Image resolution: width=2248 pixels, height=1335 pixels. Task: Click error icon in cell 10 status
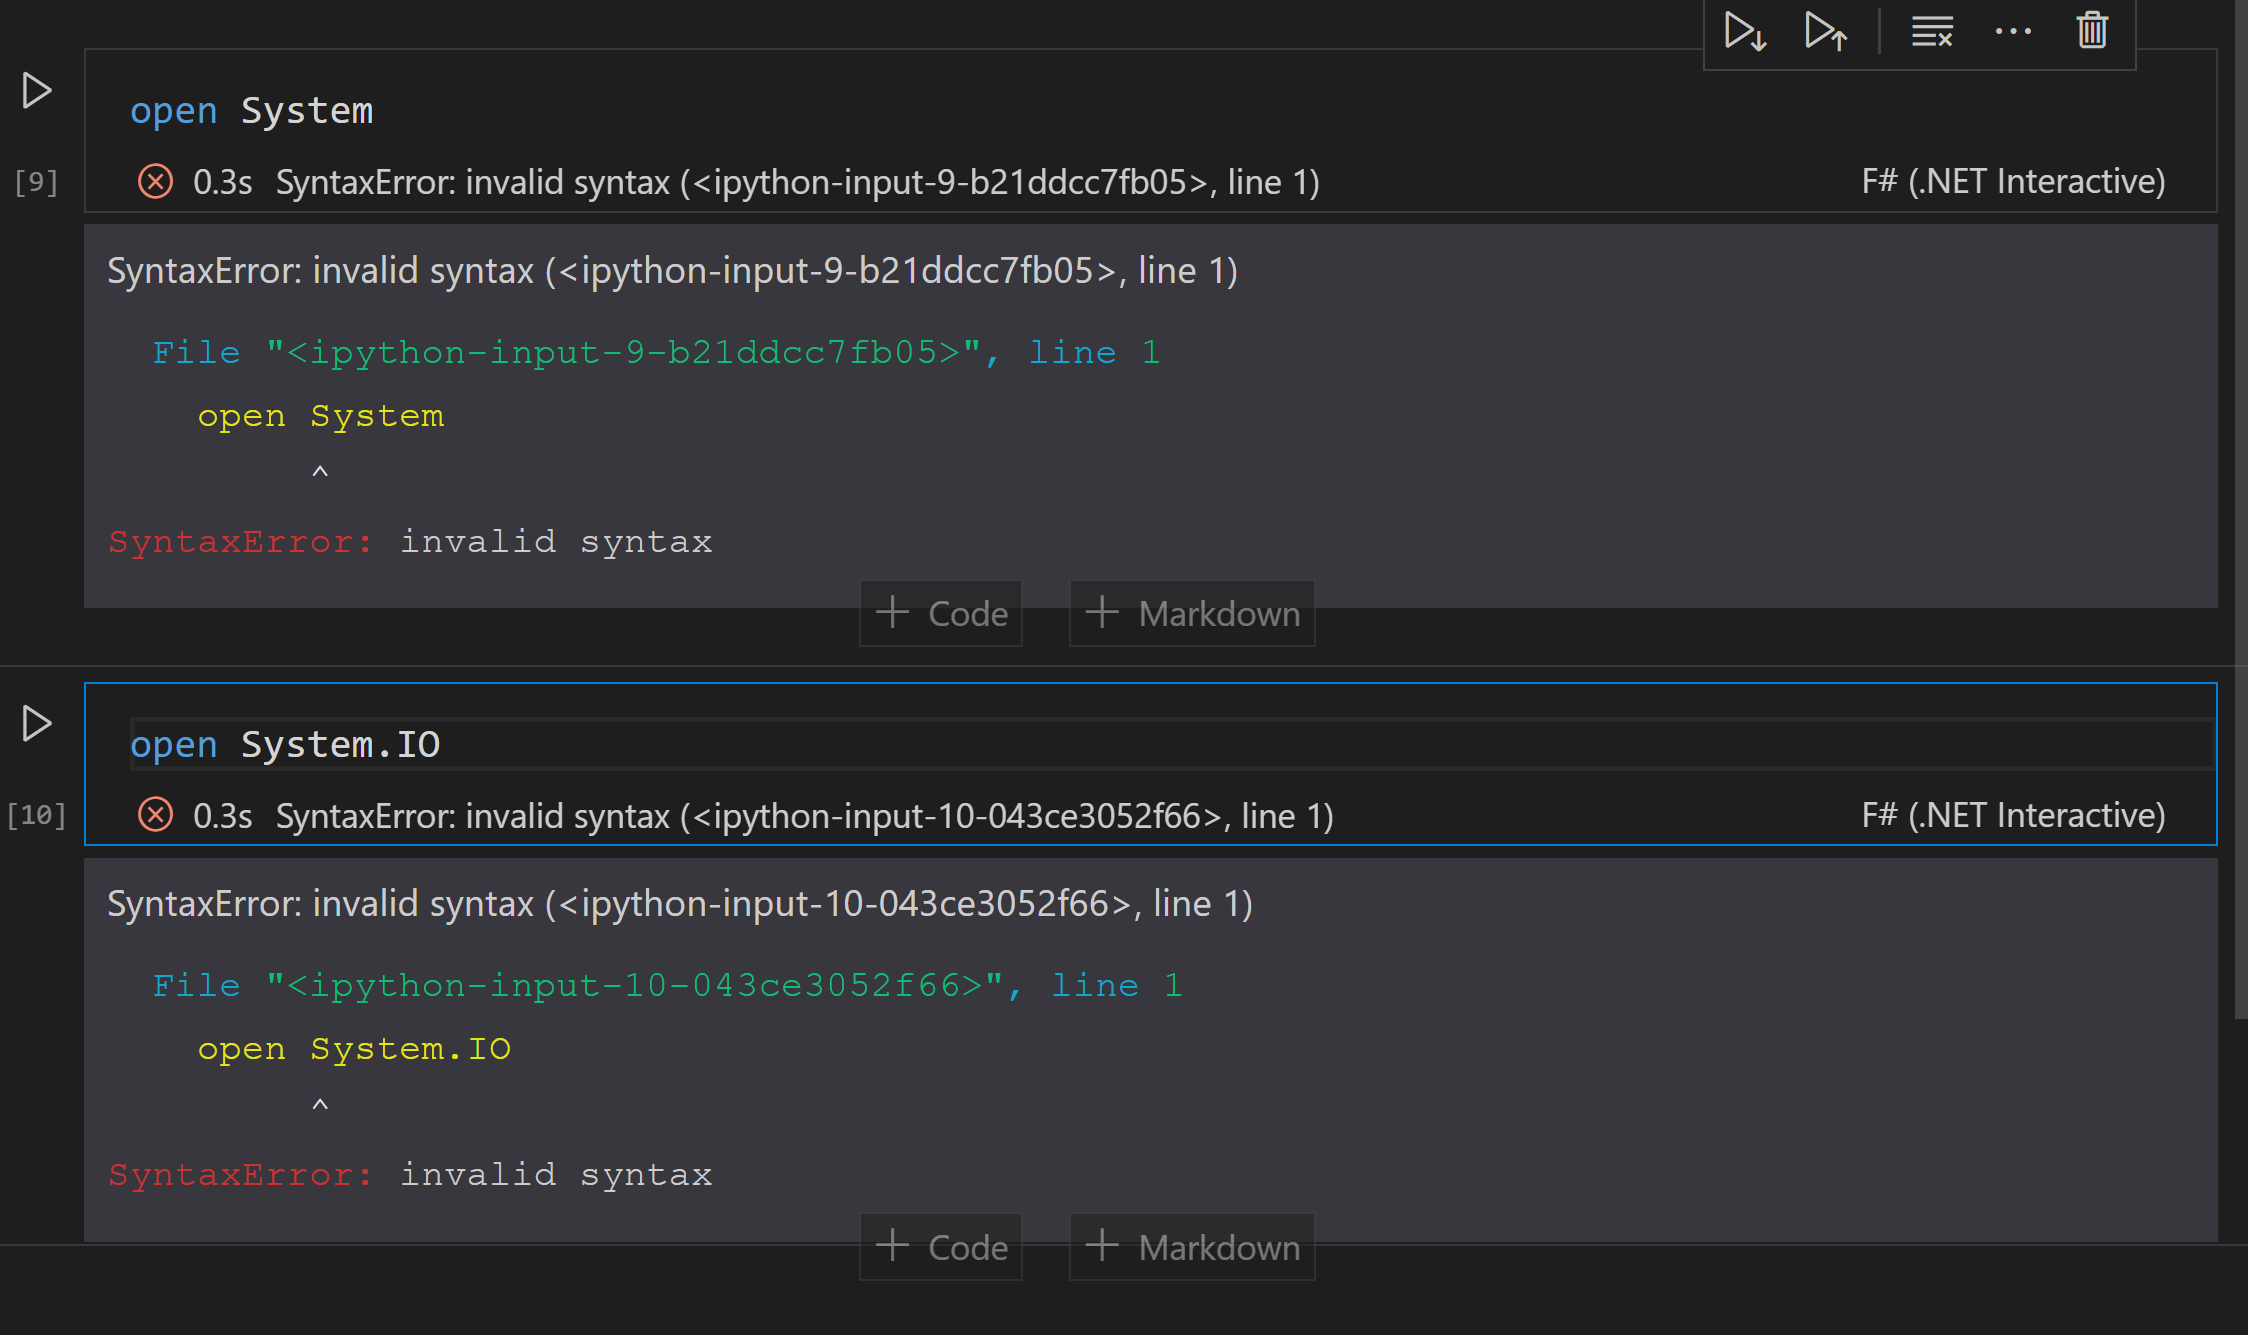[155, 815]
